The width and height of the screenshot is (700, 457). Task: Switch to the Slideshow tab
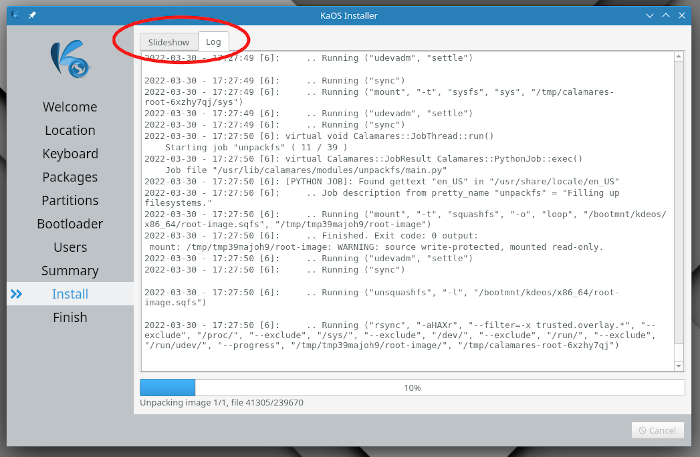coord(169,42)
